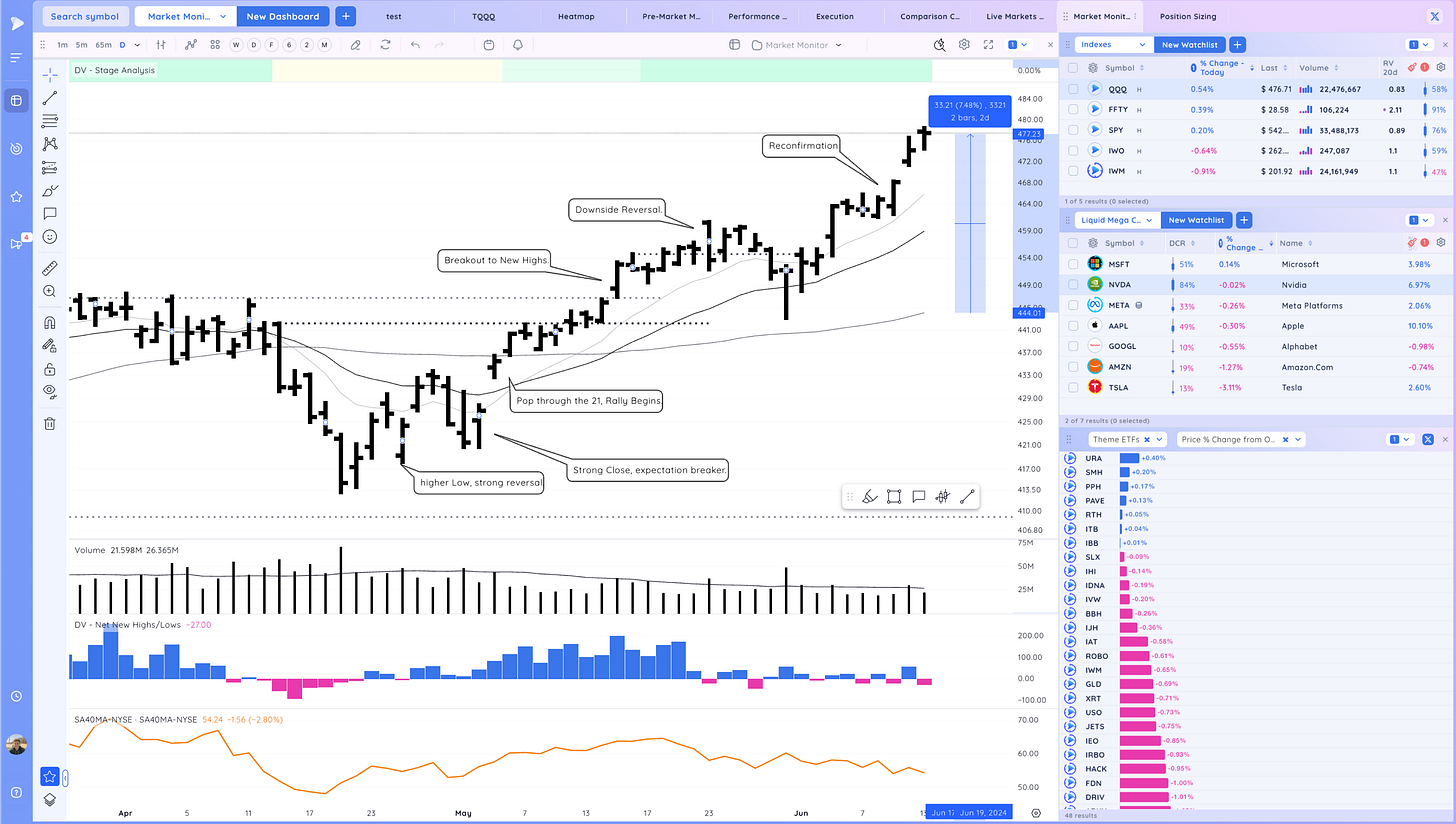
Task: Switch to the Heatmap tab
Action: pos(574,17)
